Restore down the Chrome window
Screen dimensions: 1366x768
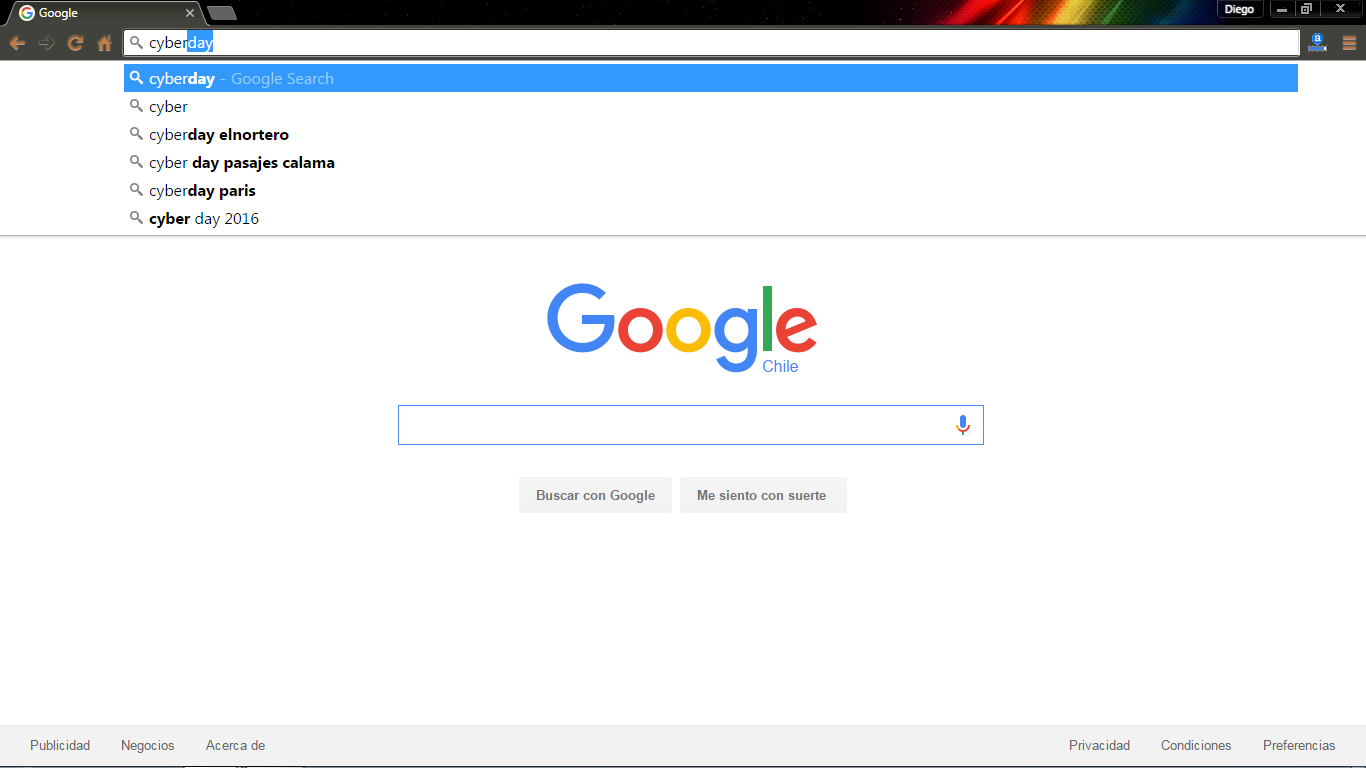tap(1306, 9)
